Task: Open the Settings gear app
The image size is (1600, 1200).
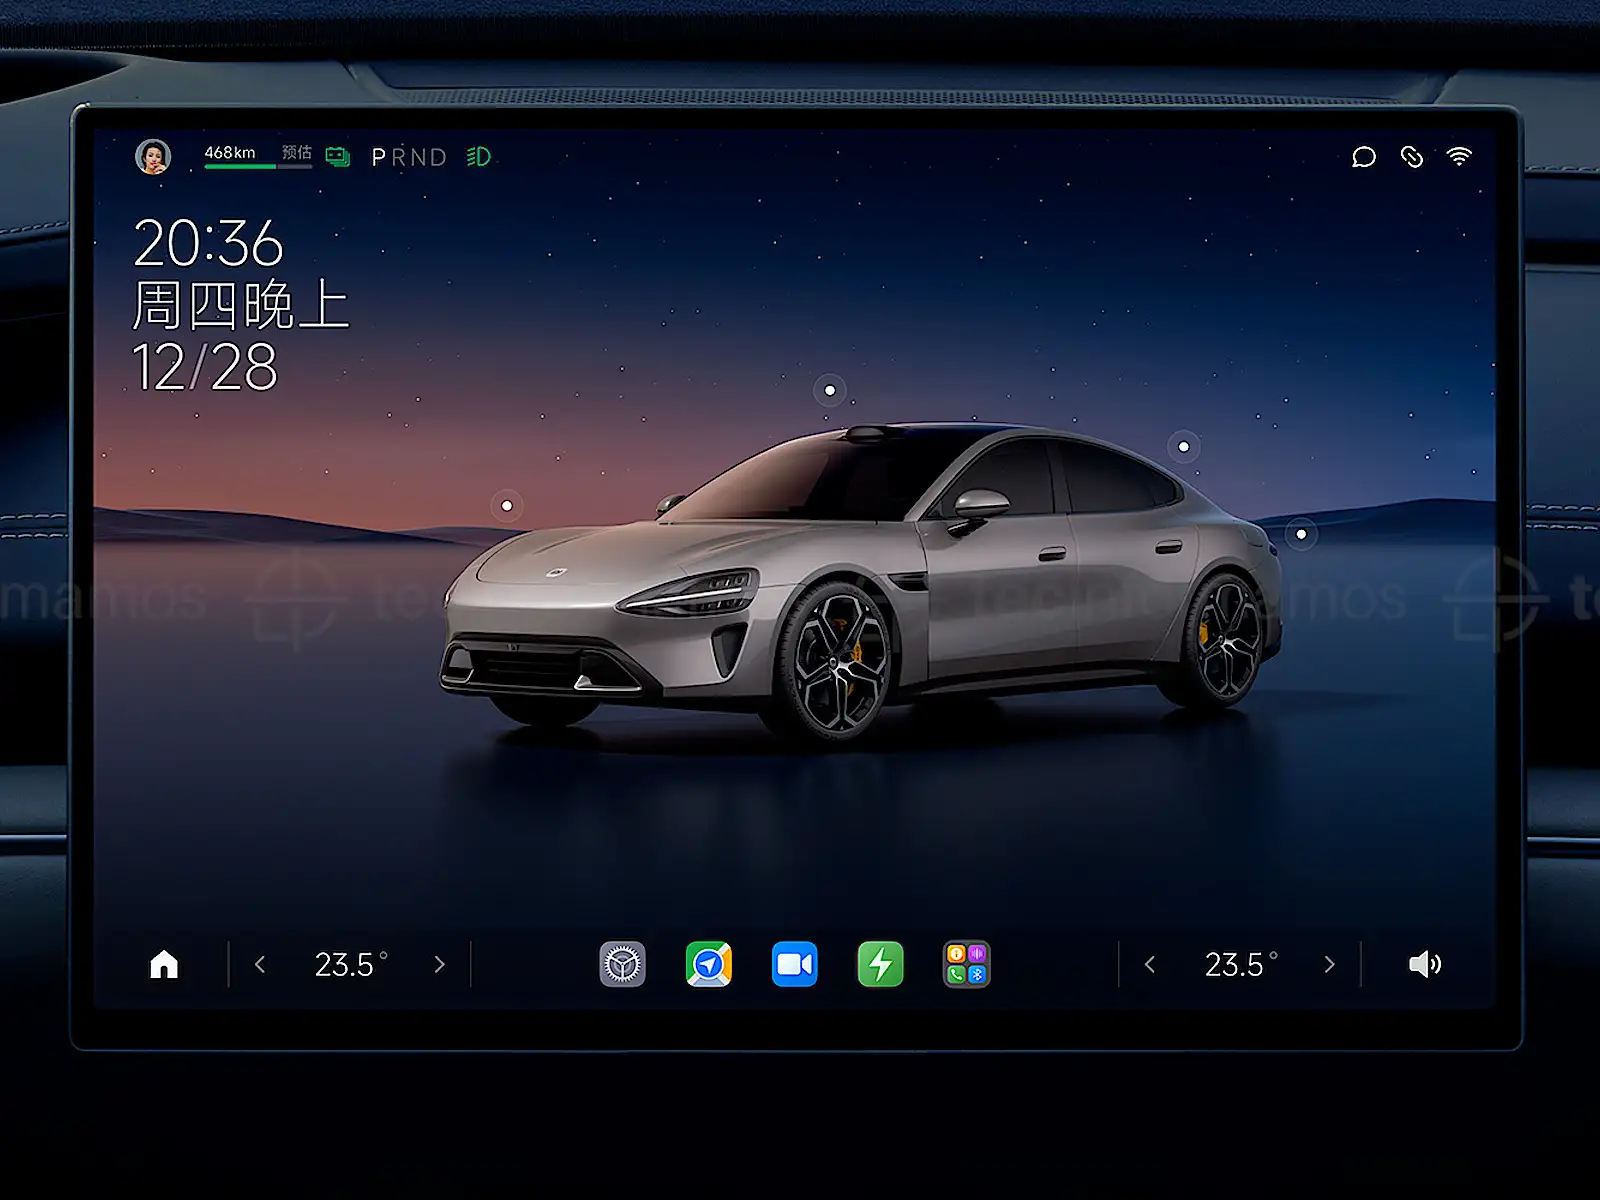Action: pyautogui.click(x=622, y=964)
